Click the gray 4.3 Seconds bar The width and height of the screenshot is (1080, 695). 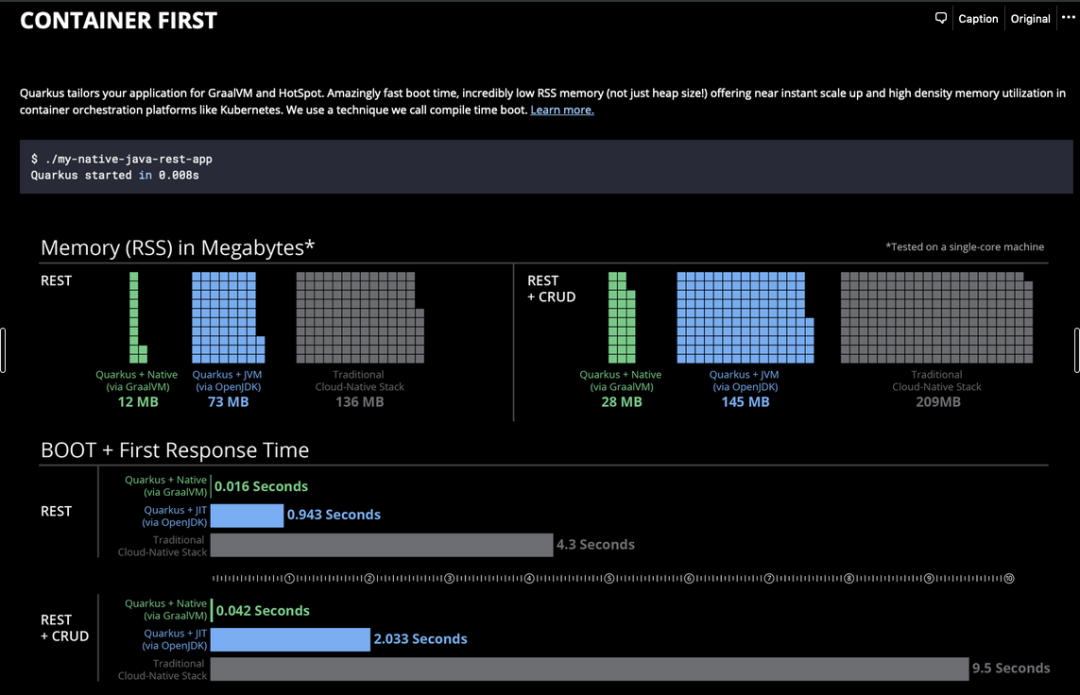[x=381, y=545]
